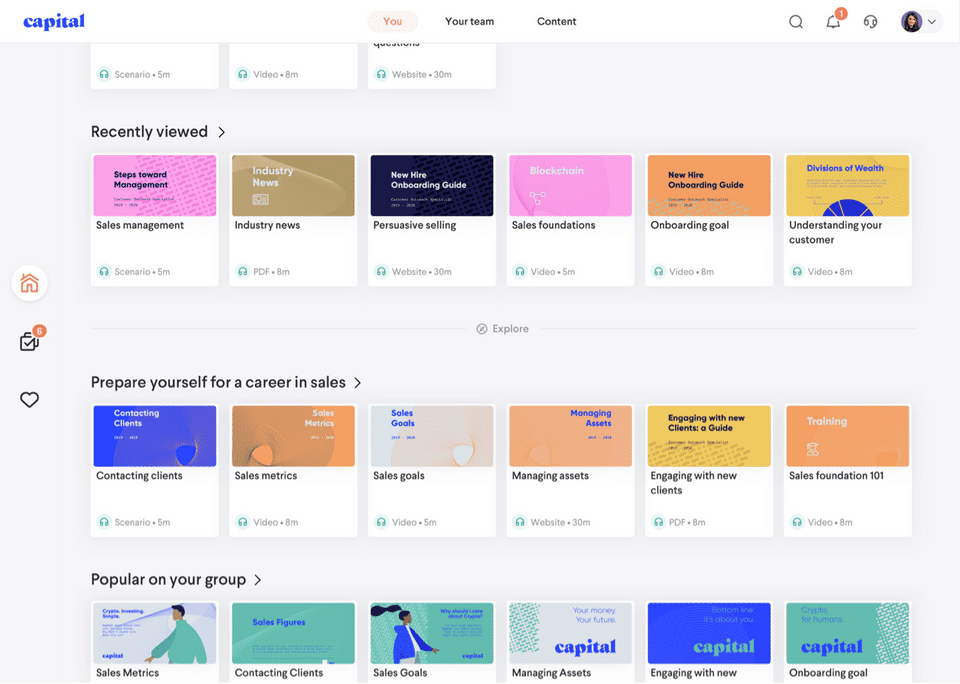The image size is (960, 684).
Task: Click headphone icon on Industry news card
Action: coord(243,271)
